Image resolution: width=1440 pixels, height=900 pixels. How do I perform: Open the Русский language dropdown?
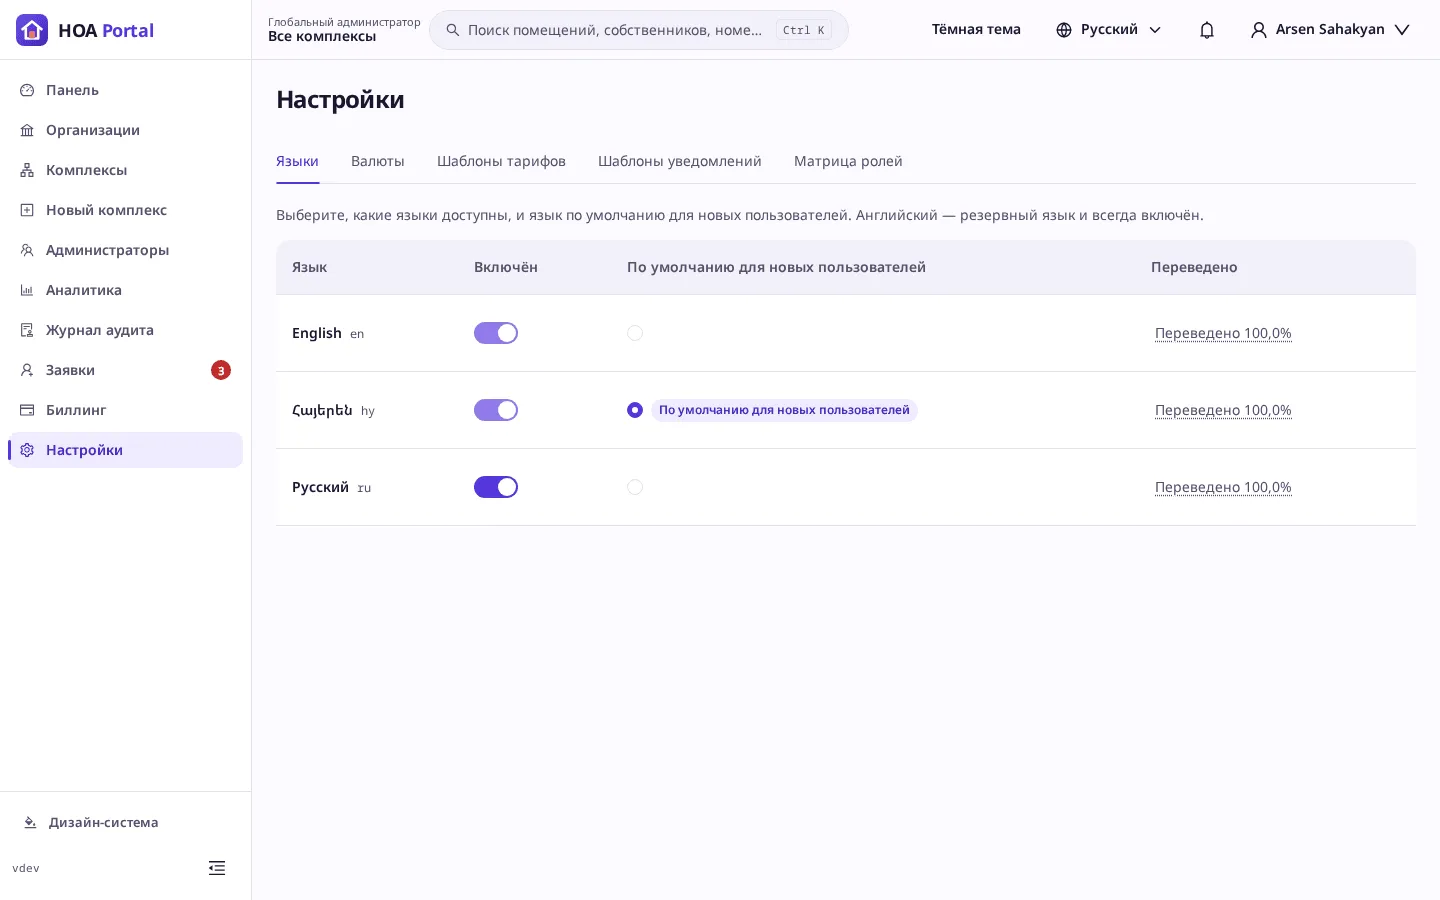1109,30
